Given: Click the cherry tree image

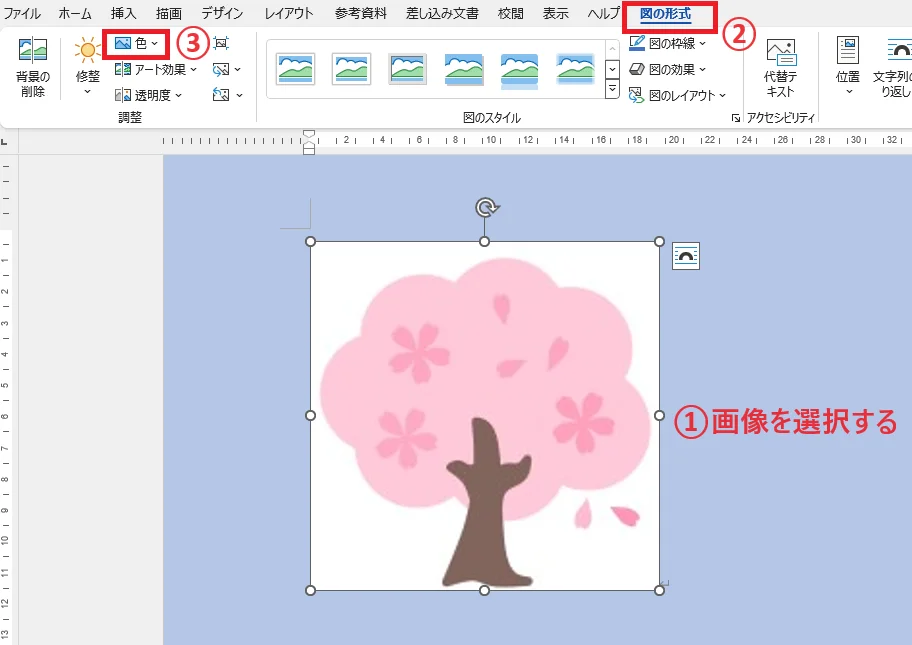Looking at the screenshot, I should point(484,416).
